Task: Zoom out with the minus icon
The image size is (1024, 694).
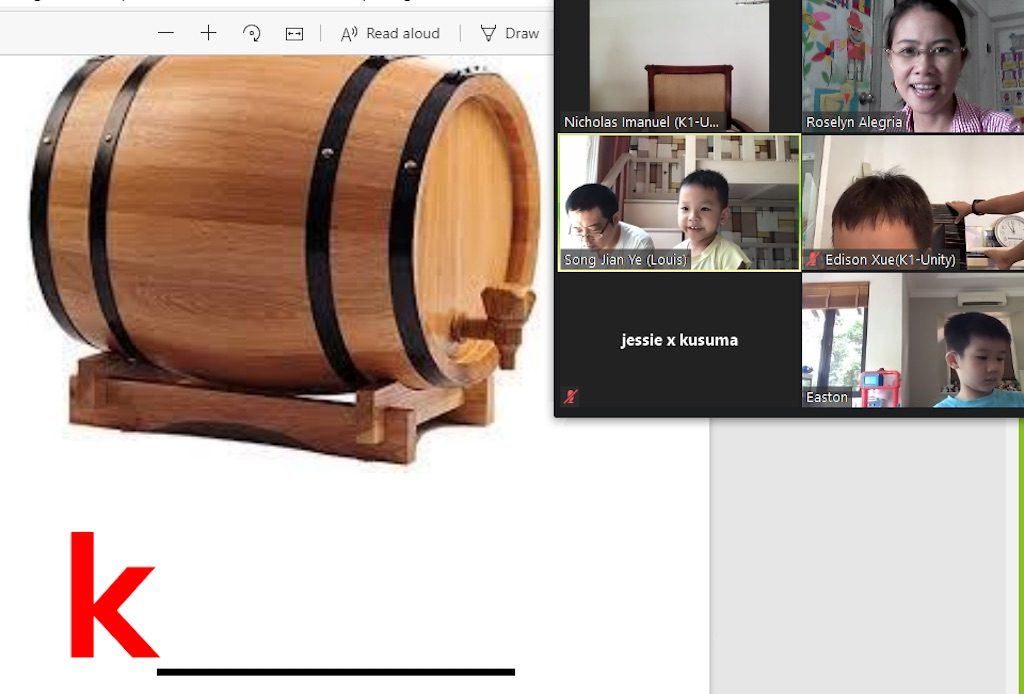Action: pos(166,33)
